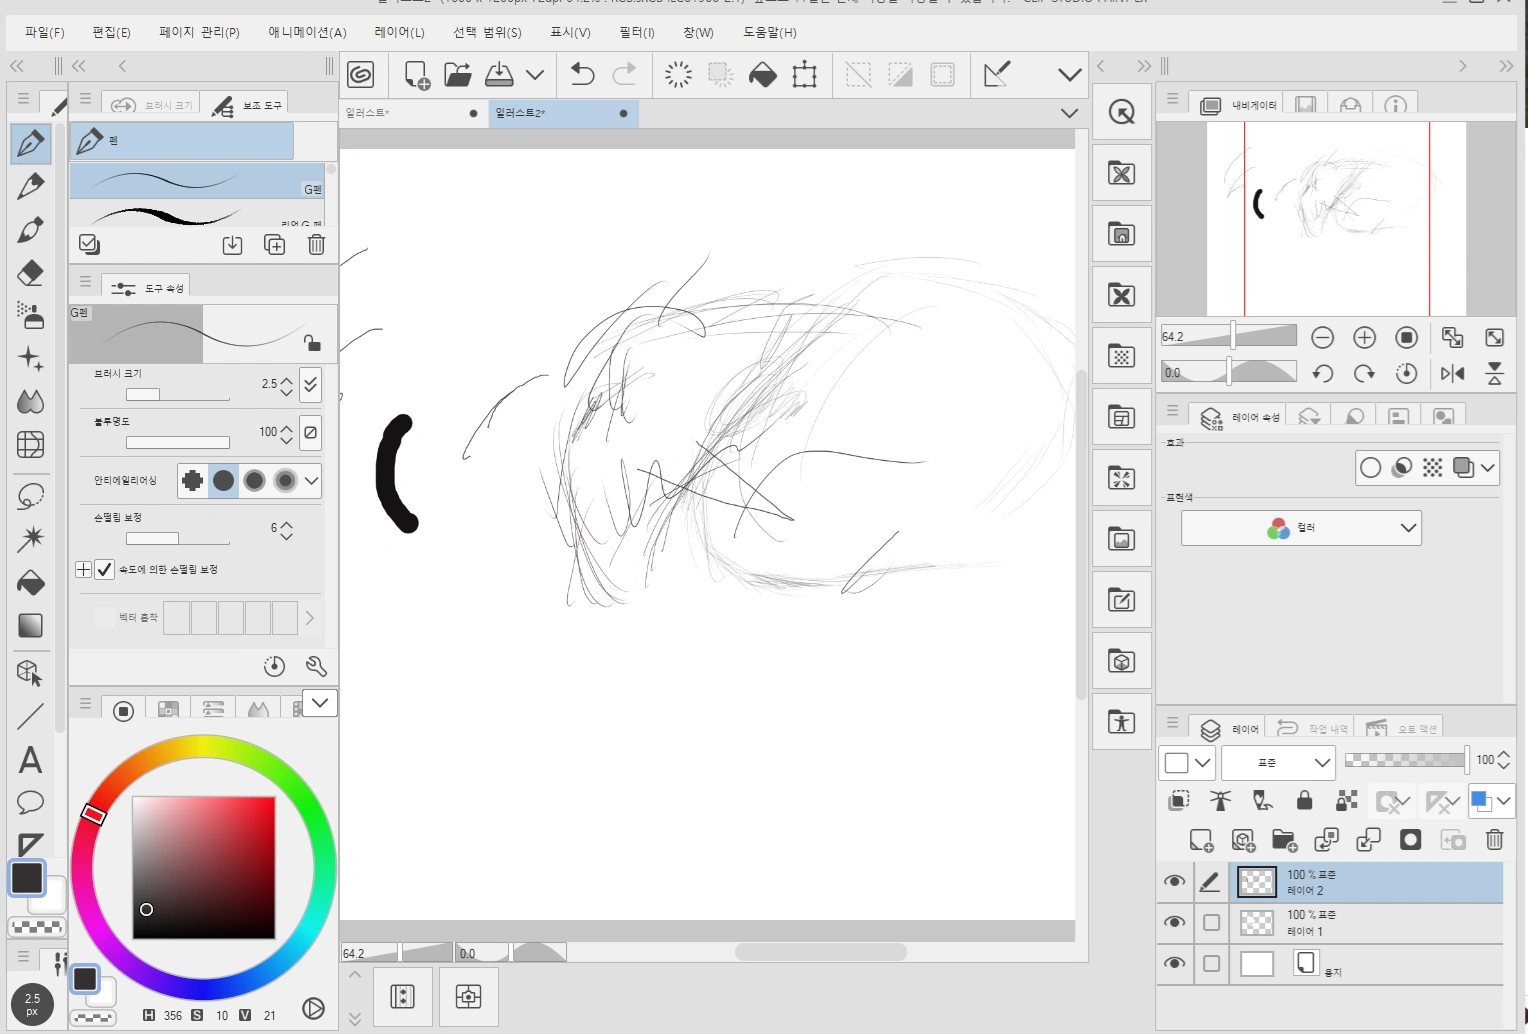Click the delete layer trash icon
The height and width of the screenshot is (1034, 1528).
(1494, 840)
